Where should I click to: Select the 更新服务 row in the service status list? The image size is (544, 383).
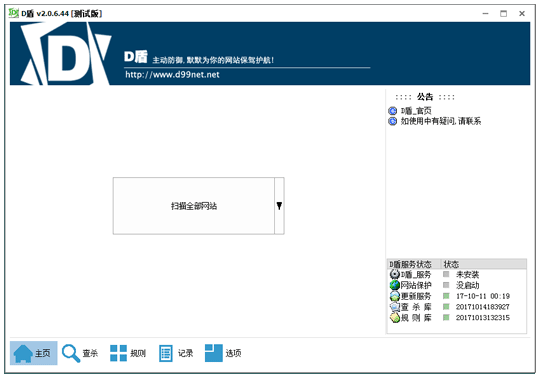click(x=457, y=296)
